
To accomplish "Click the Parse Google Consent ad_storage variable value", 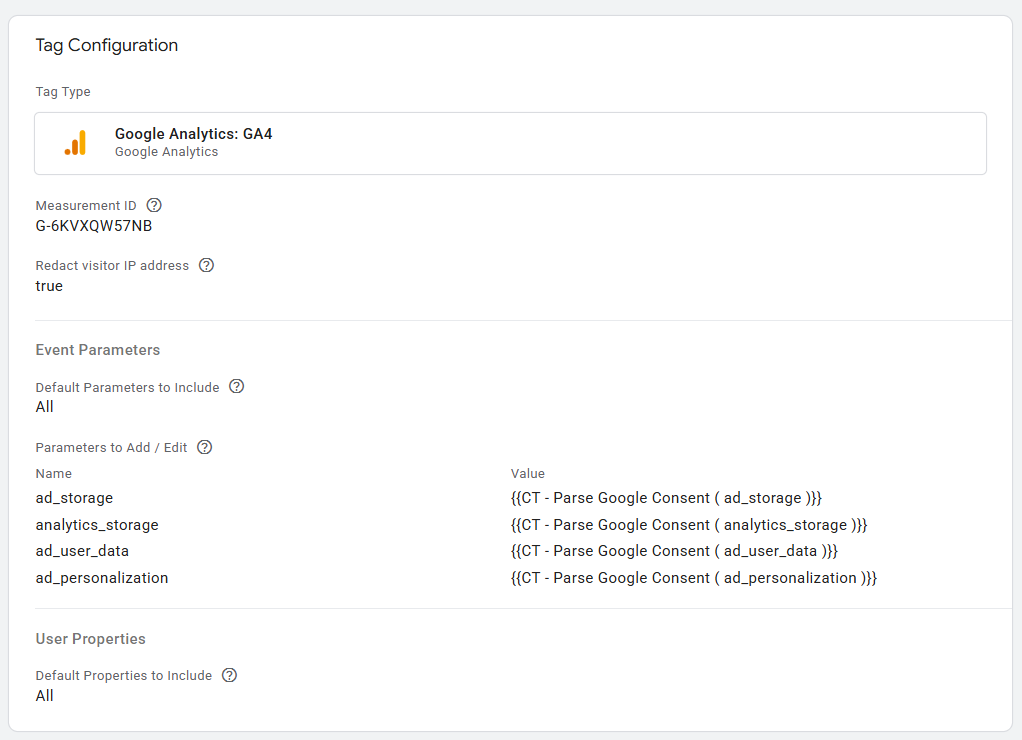I will point(666,498).
